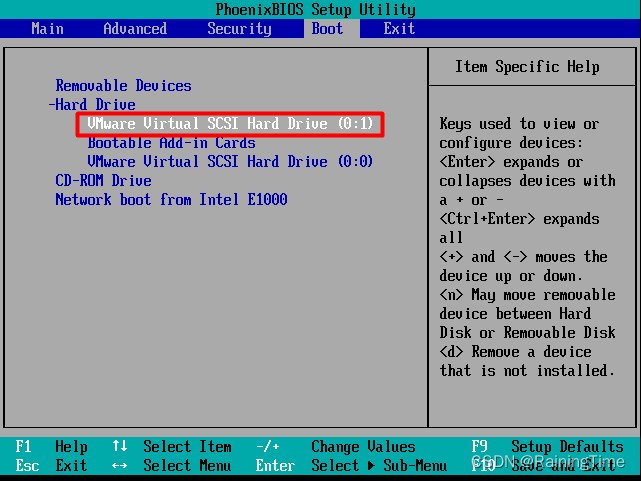This screenshot has height=481, width=641.
Task: Select Bootable Add-in Cards entry
Action: click(x=171, y=143)
